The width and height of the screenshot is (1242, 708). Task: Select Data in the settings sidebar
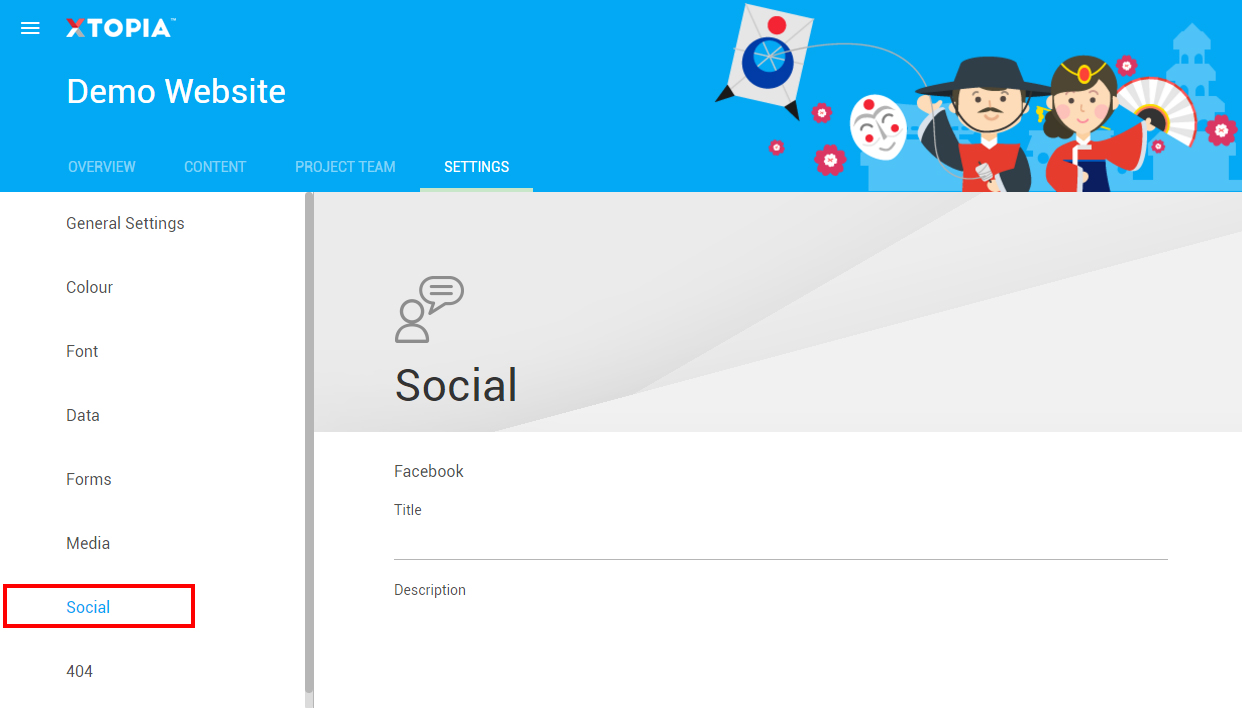(83, 415)
